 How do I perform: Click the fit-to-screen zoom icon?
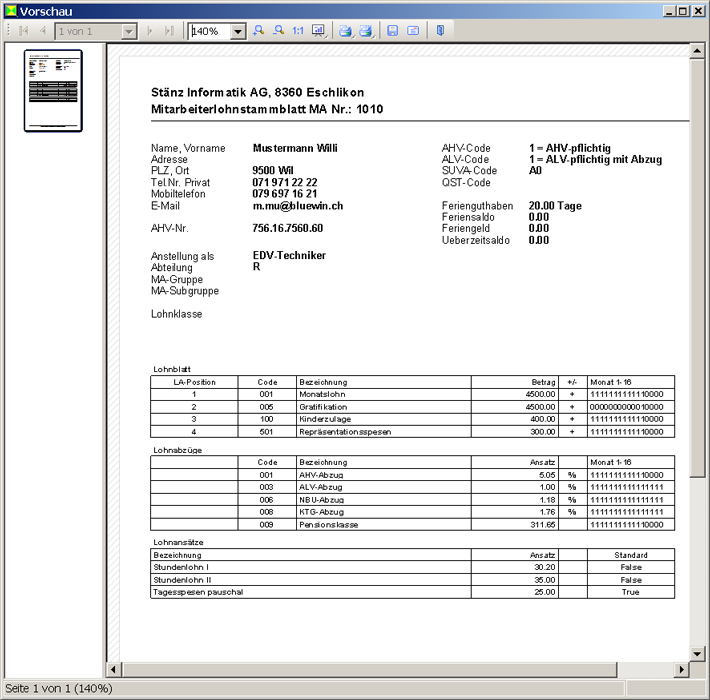click(319, 31)
